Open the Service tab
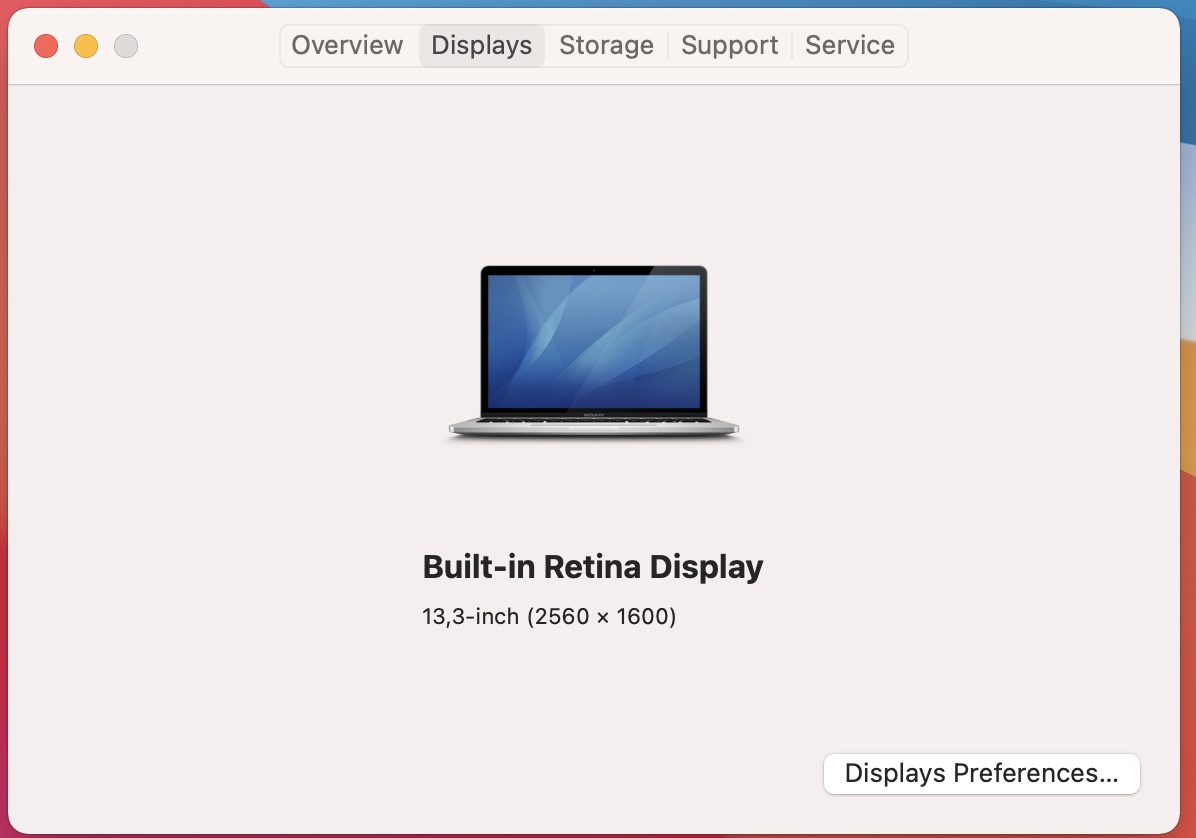1196x838 pixels. point(849,45)
